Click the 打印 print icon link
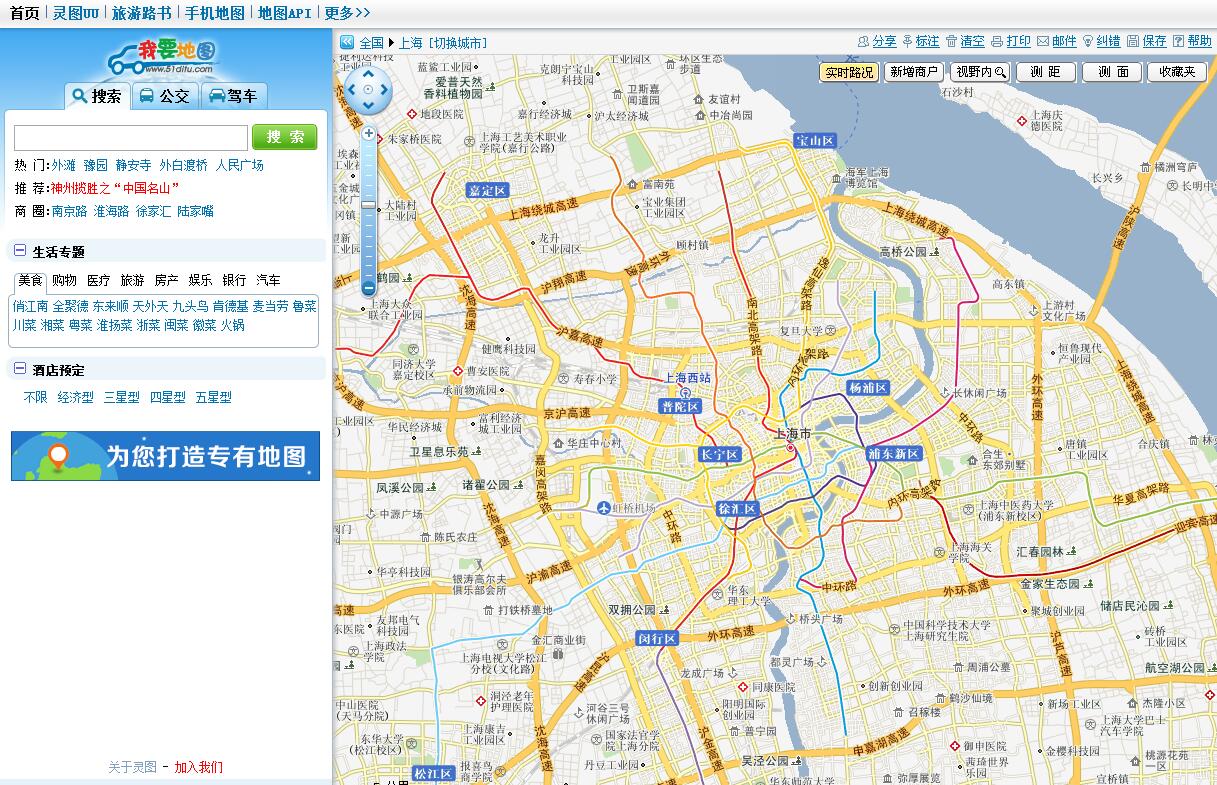The image size is (1217, 785). (1010, 41)
